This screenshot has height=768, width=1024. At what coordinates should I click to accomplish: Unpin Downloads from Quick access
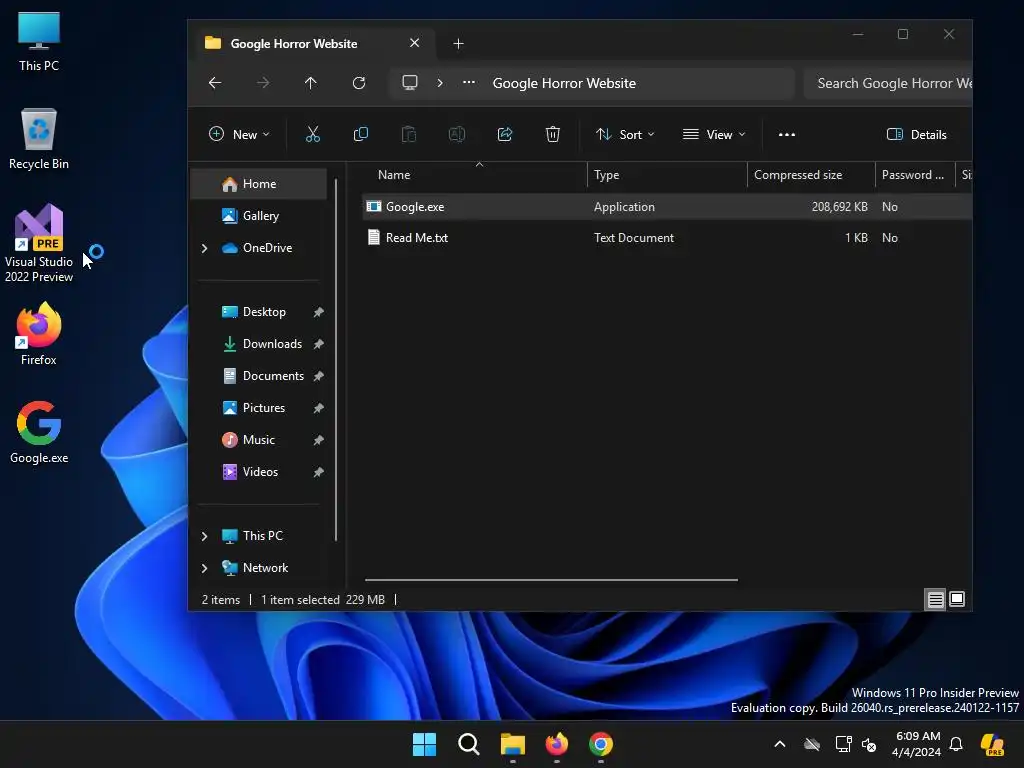point(319,344)
